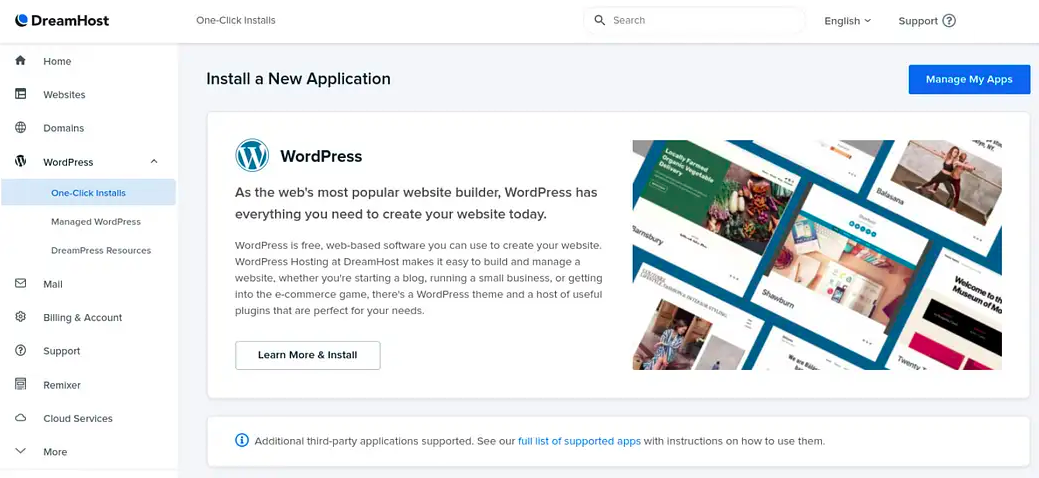Image resolution: width=1039 pixels, height=478 pixels.
Task: Click the More sidebar label
Action: coord(55,451)
